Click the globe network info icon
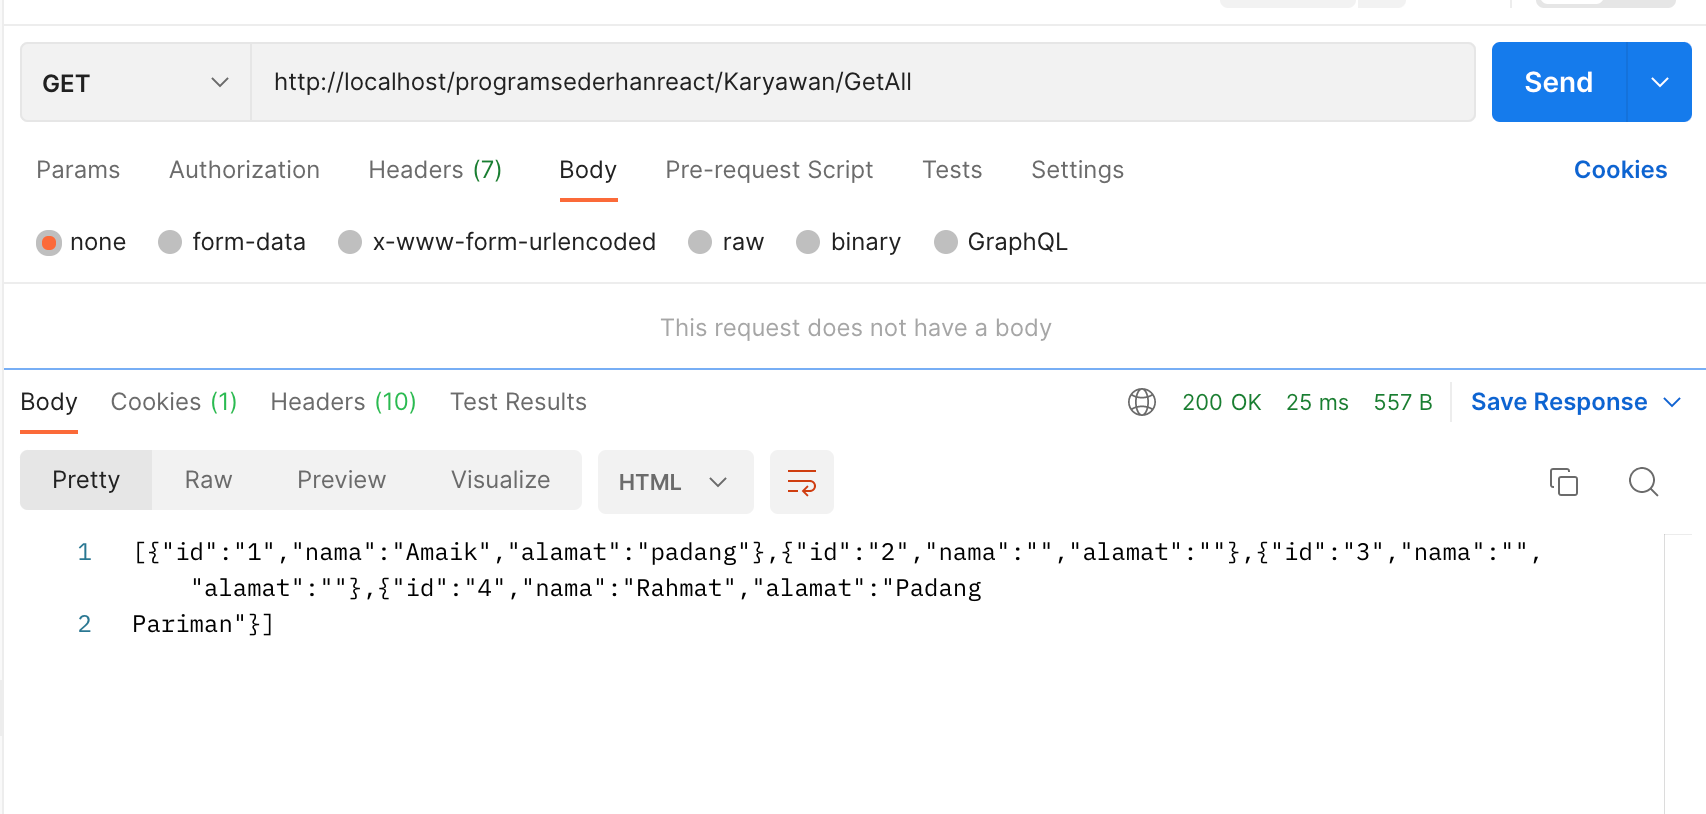 click(1142, 402)
